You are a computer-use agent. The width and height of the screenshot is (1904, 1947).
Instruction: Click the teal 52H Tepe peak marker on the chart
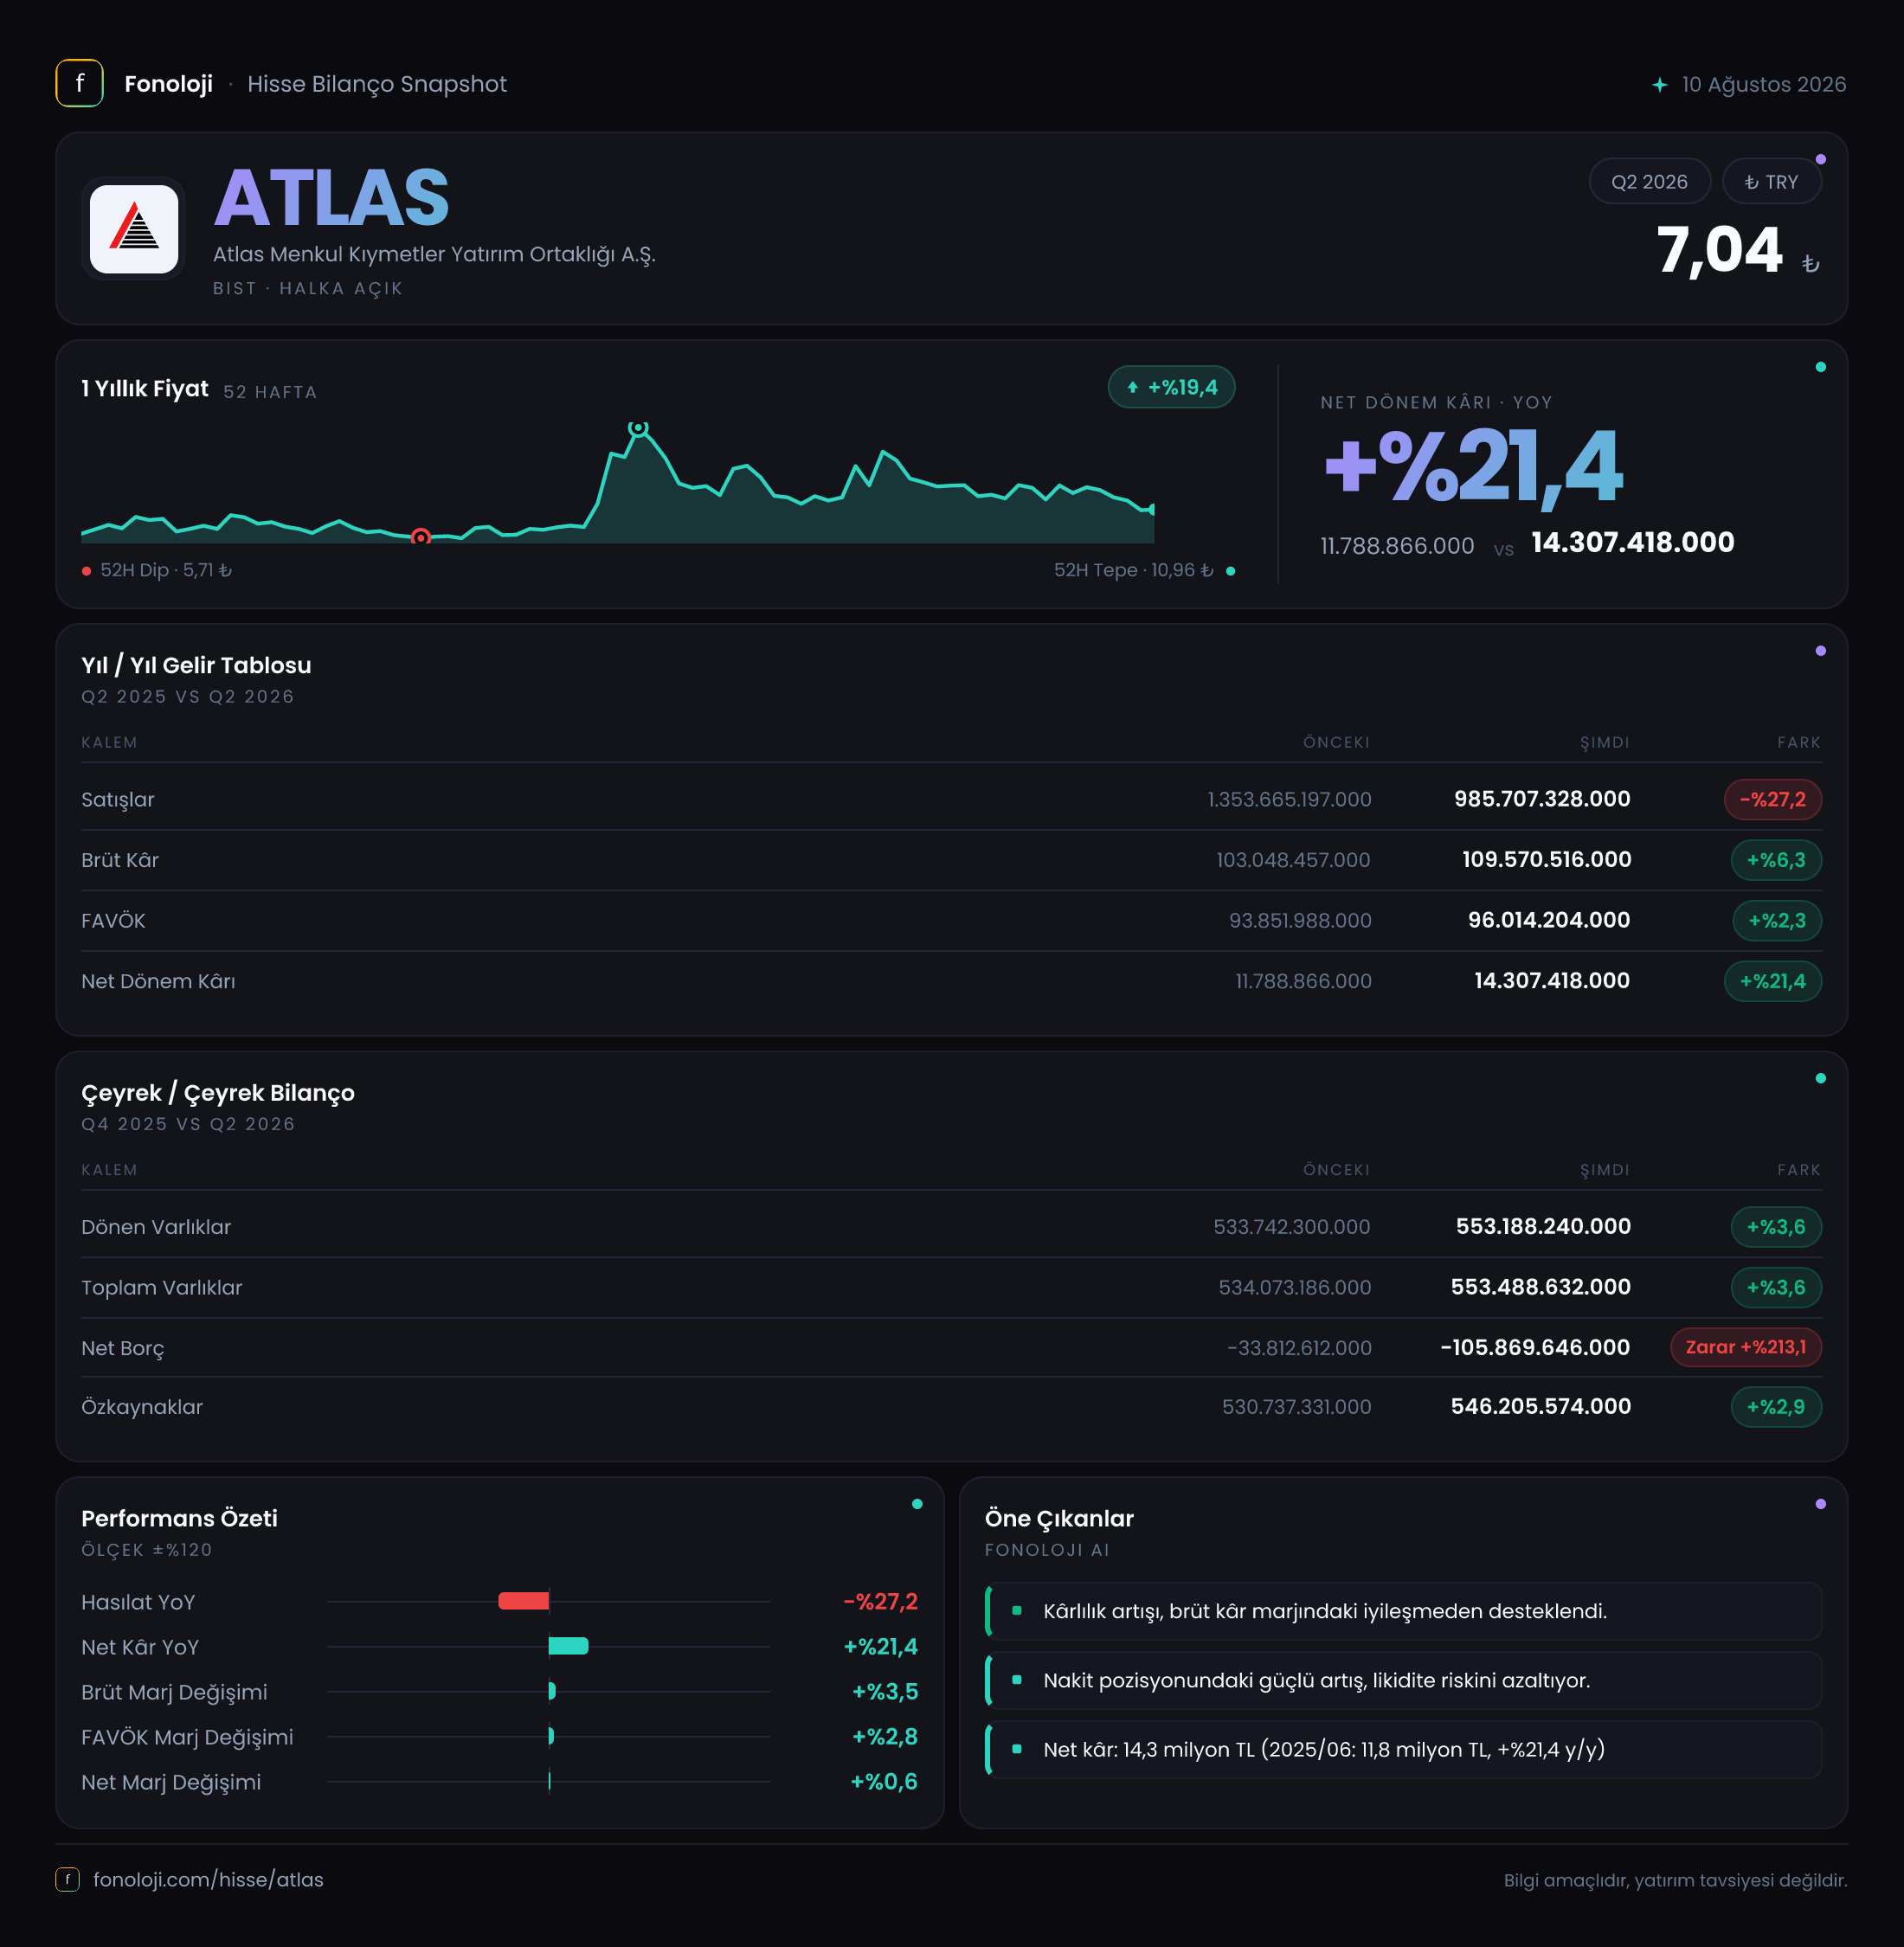pyautogui.click(x=638, y=428)
